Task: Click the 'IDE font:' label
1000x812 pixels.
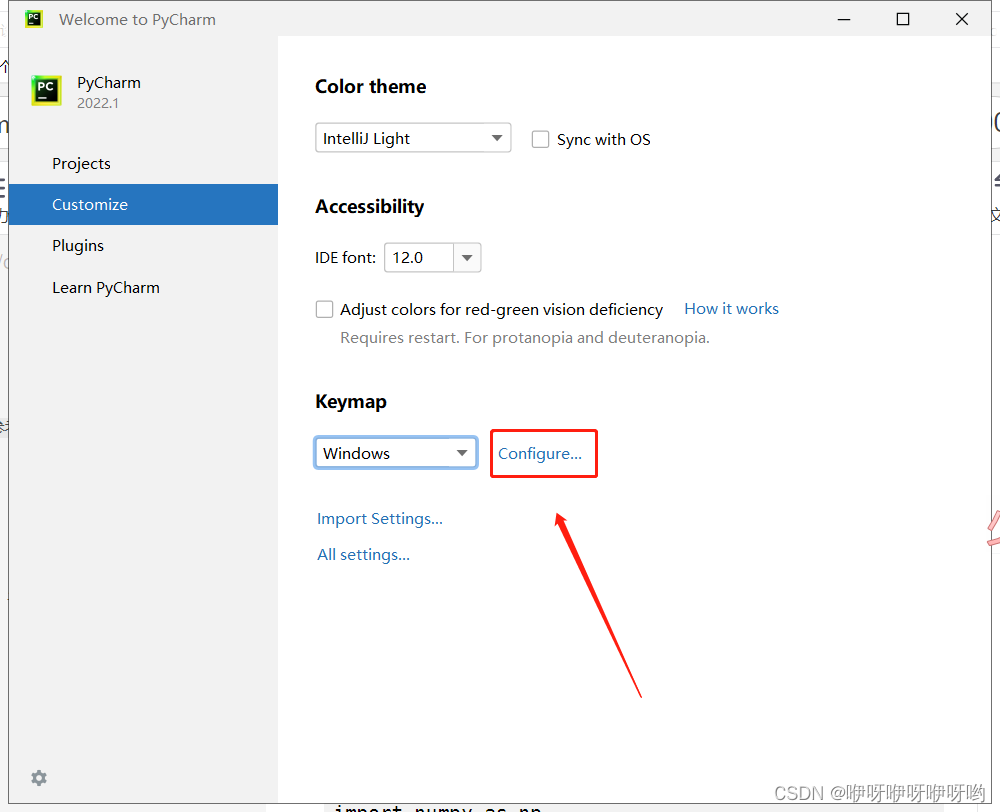Action: coord(345,258)
